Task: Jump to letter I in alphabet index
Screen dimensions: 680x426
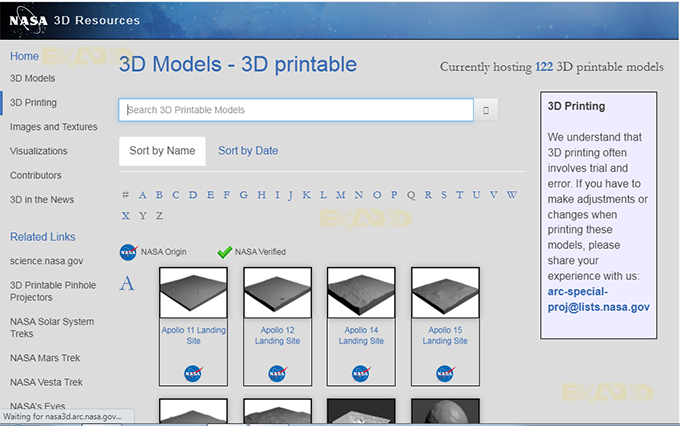Action: pos(277,195)
